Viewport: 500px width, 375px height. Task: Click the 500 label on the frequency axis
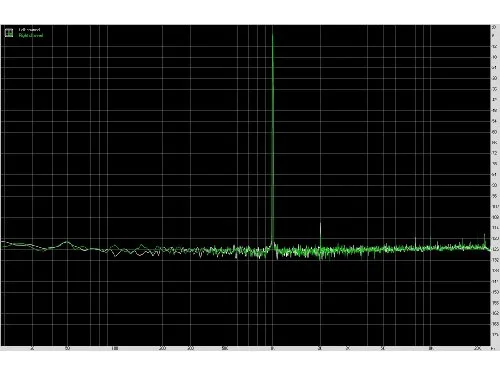coord(225,349)
